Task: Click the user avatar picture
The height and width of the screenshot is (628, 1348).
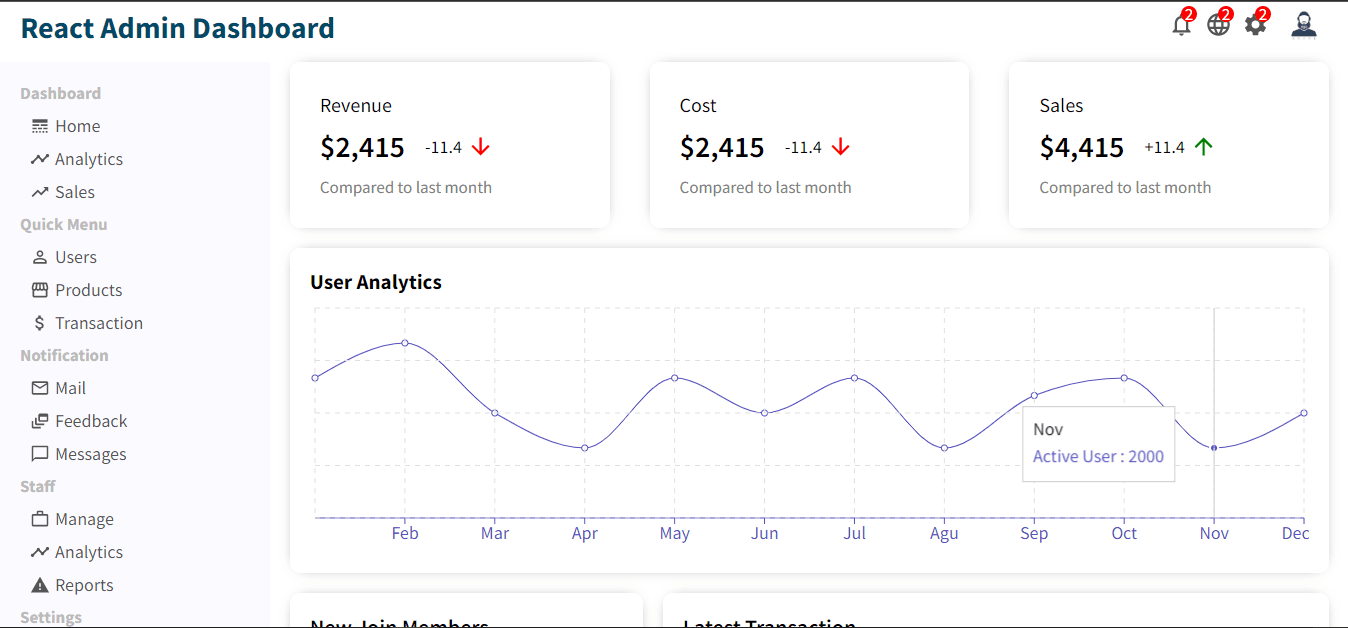Action: click(x=1303, y=25)
